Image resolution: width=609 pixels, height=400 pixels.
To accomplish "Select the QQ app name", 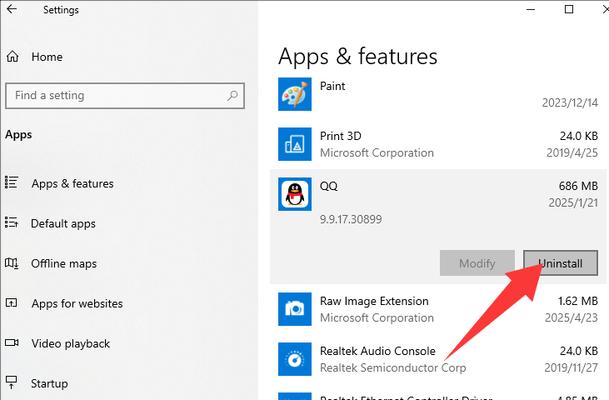I will 329,186.
